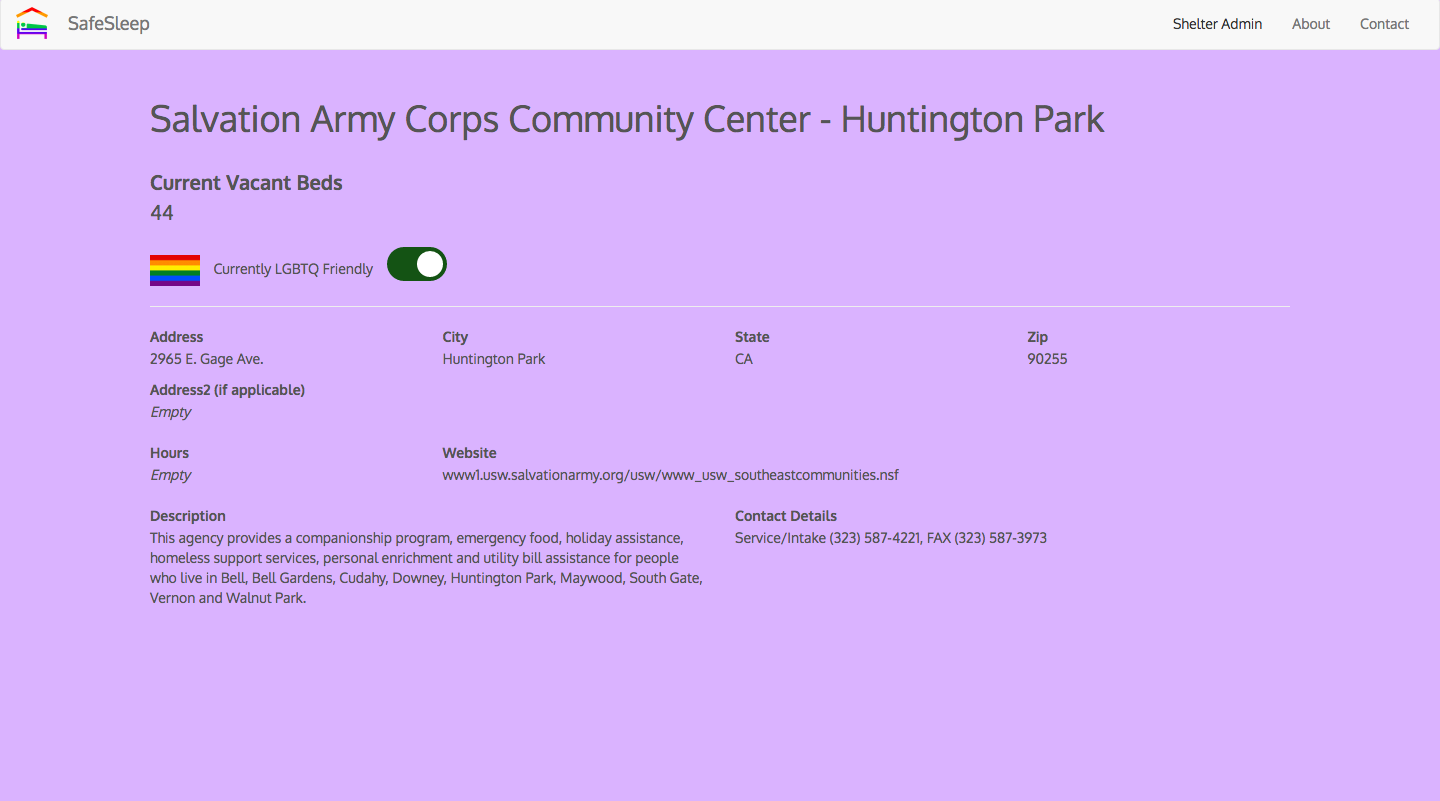Image resolution: width=1440 pixels, height=801 pixels.
Task: Click the Zip field label
Action: point(1037,337)
